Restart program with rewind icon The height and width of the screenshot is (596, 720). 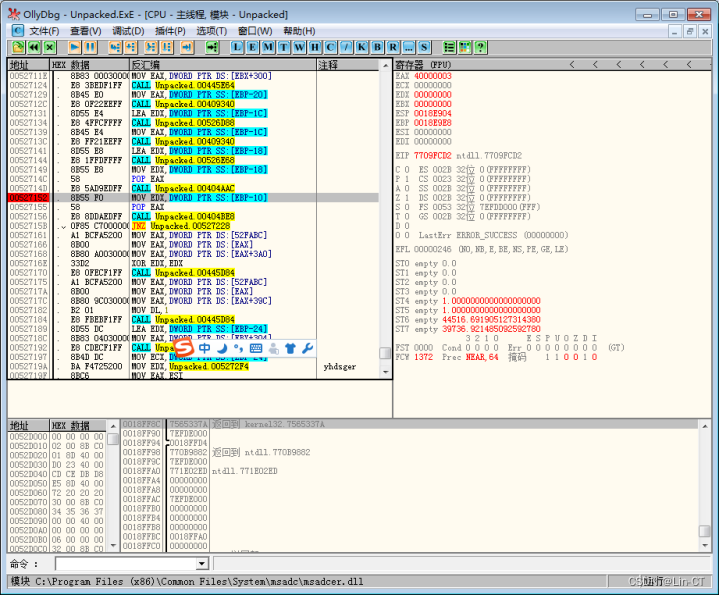pyautogui.click(x=35, y=47)
